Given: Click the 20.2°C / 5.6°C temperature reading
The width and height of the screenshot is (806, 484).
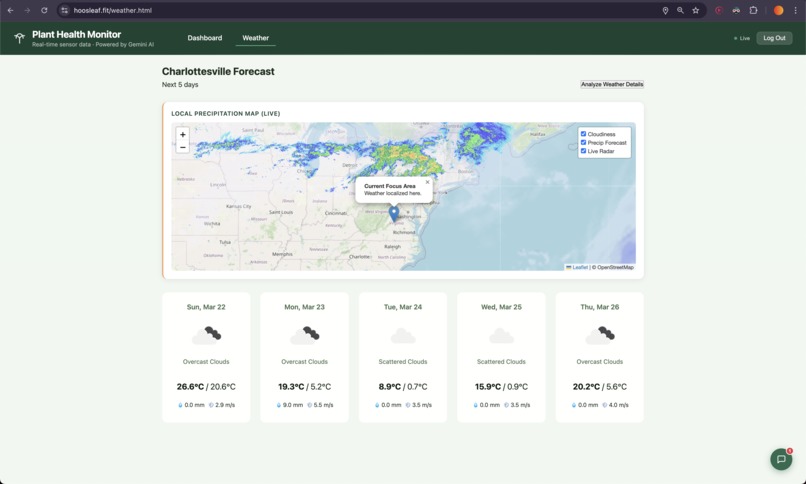Looking at the screenshot, I should click(x=599, y=386).
